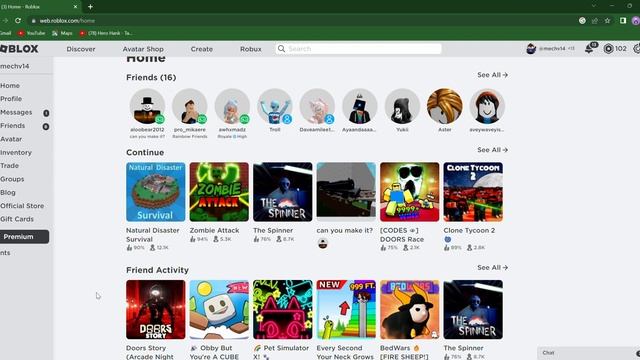
Task: Open friend Ayaandasaa's avatar
Action: point(360,107)
